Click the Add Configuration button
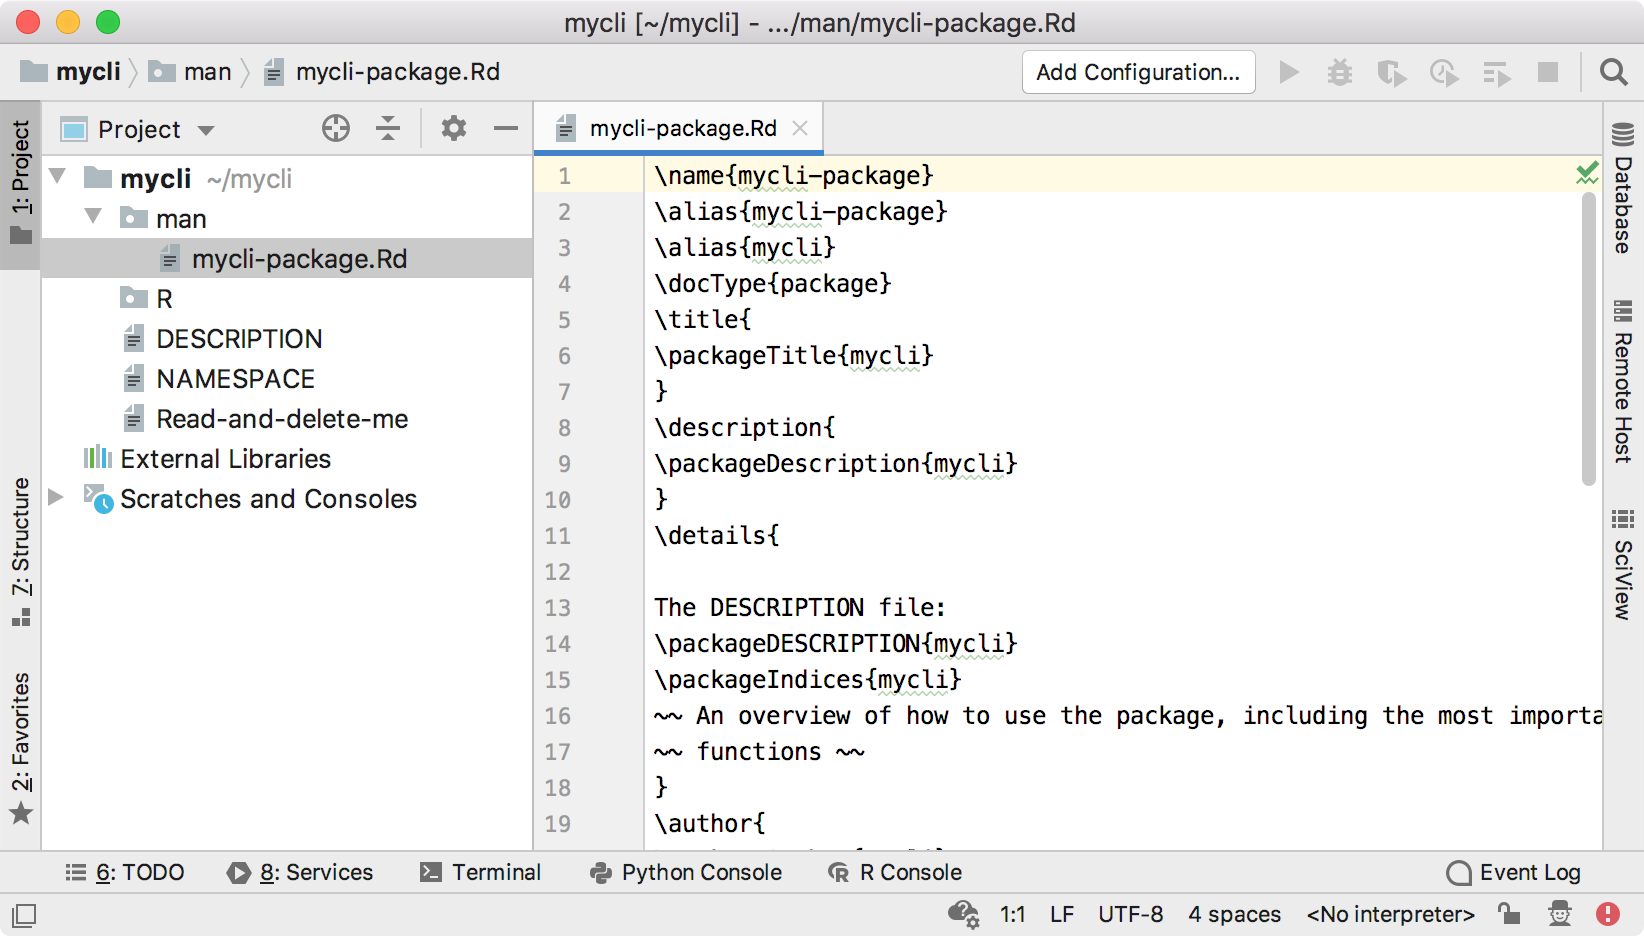 point(1138,72)
